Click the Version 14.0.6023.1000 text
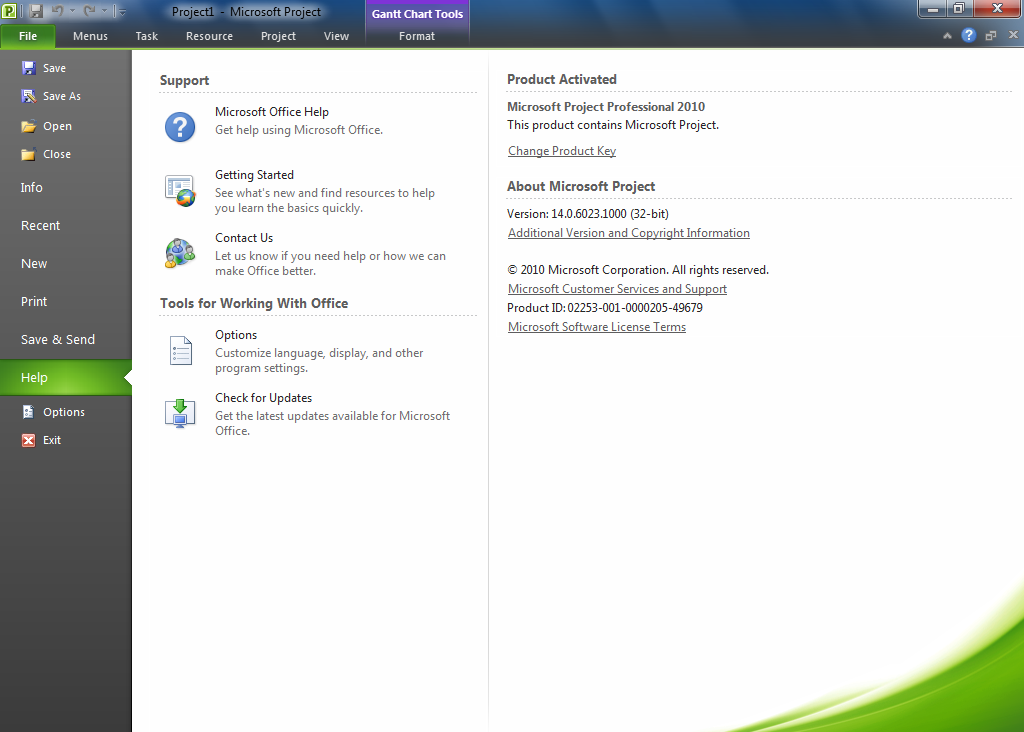This screenshot has width=1024, height=732. 588,214
